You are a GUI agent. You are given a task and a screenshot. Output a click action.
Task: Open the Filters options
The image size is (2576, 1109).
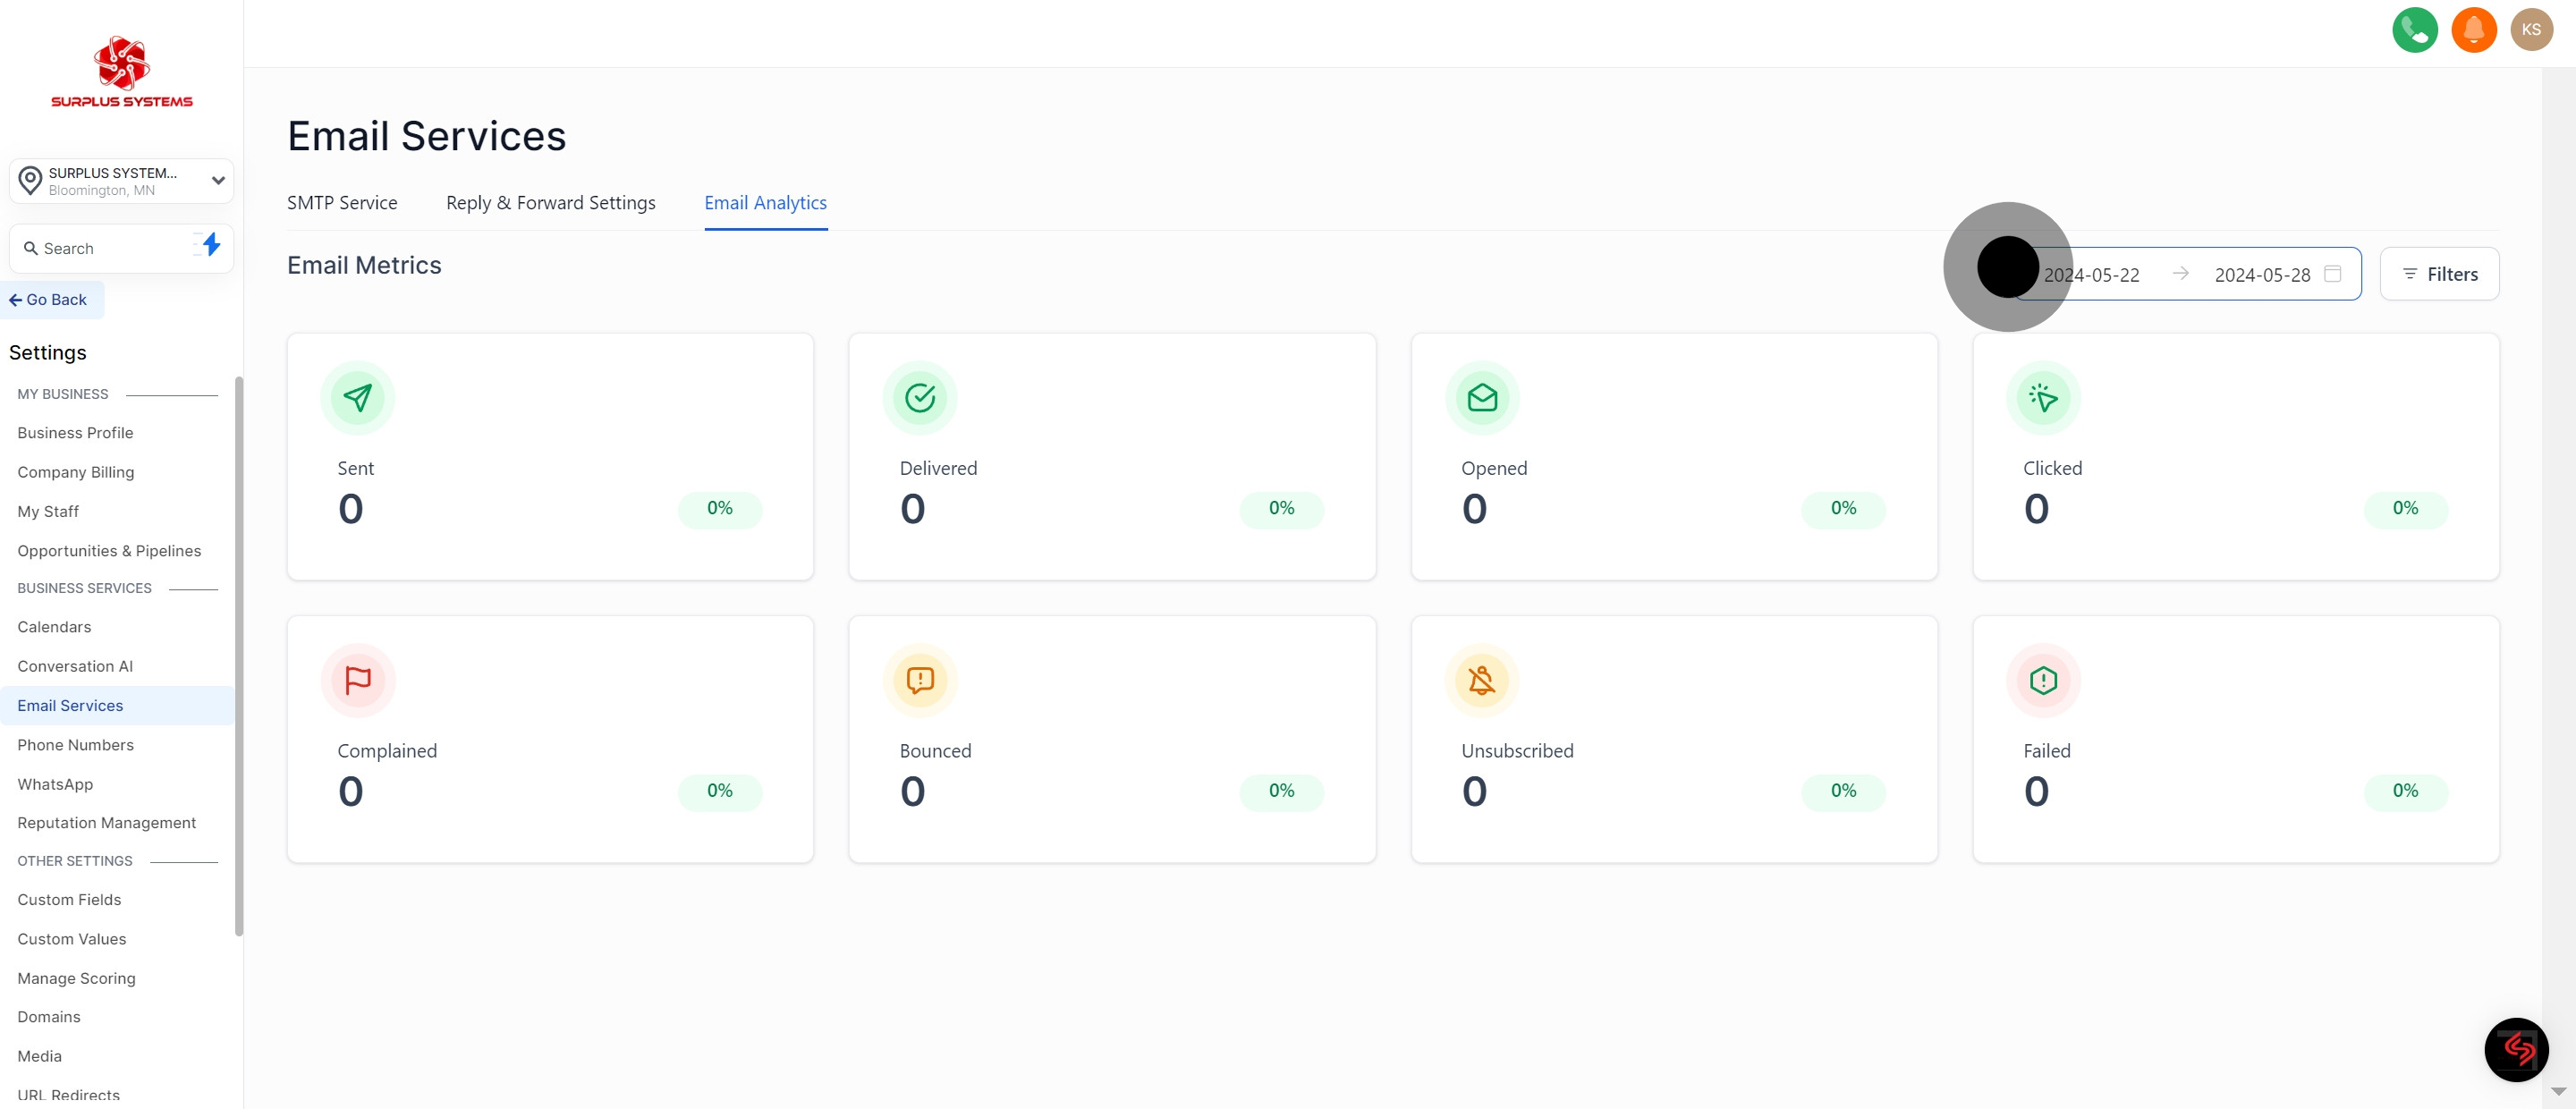point(2438,274)
